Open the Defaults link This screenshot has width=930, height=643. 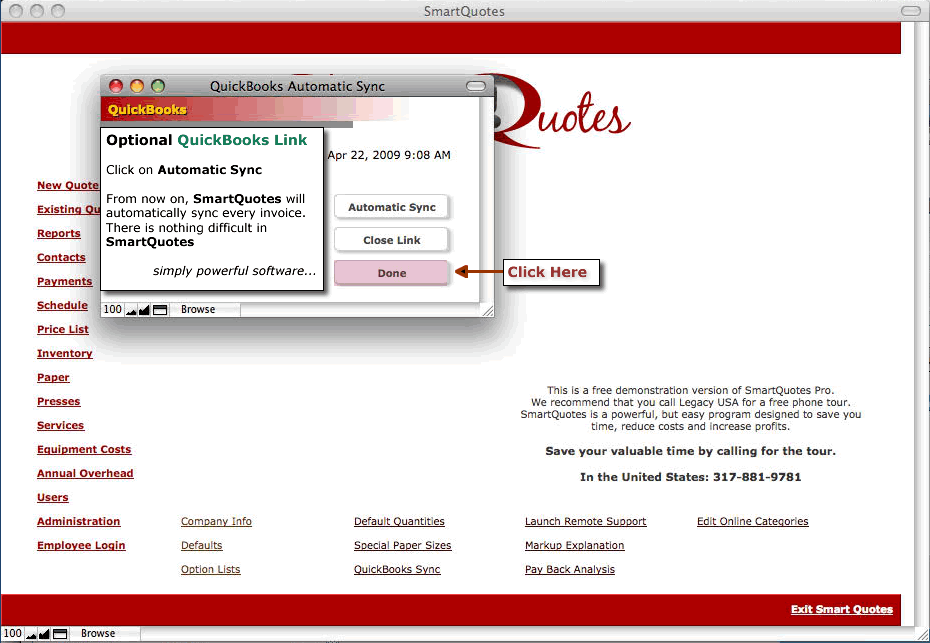click(202, 545)
